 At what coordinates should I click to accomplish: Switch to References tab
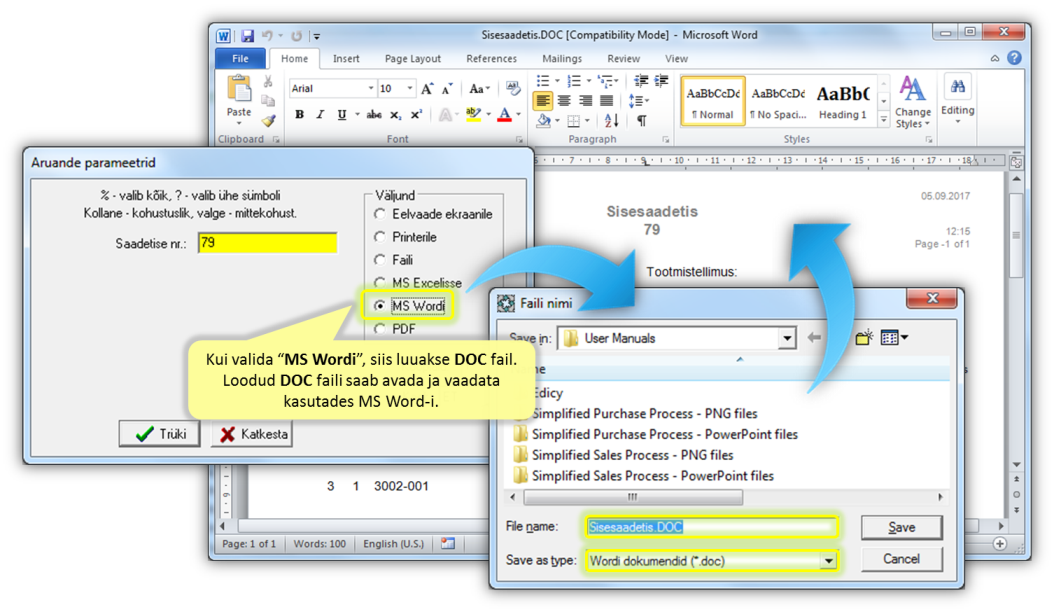point(491,59)
